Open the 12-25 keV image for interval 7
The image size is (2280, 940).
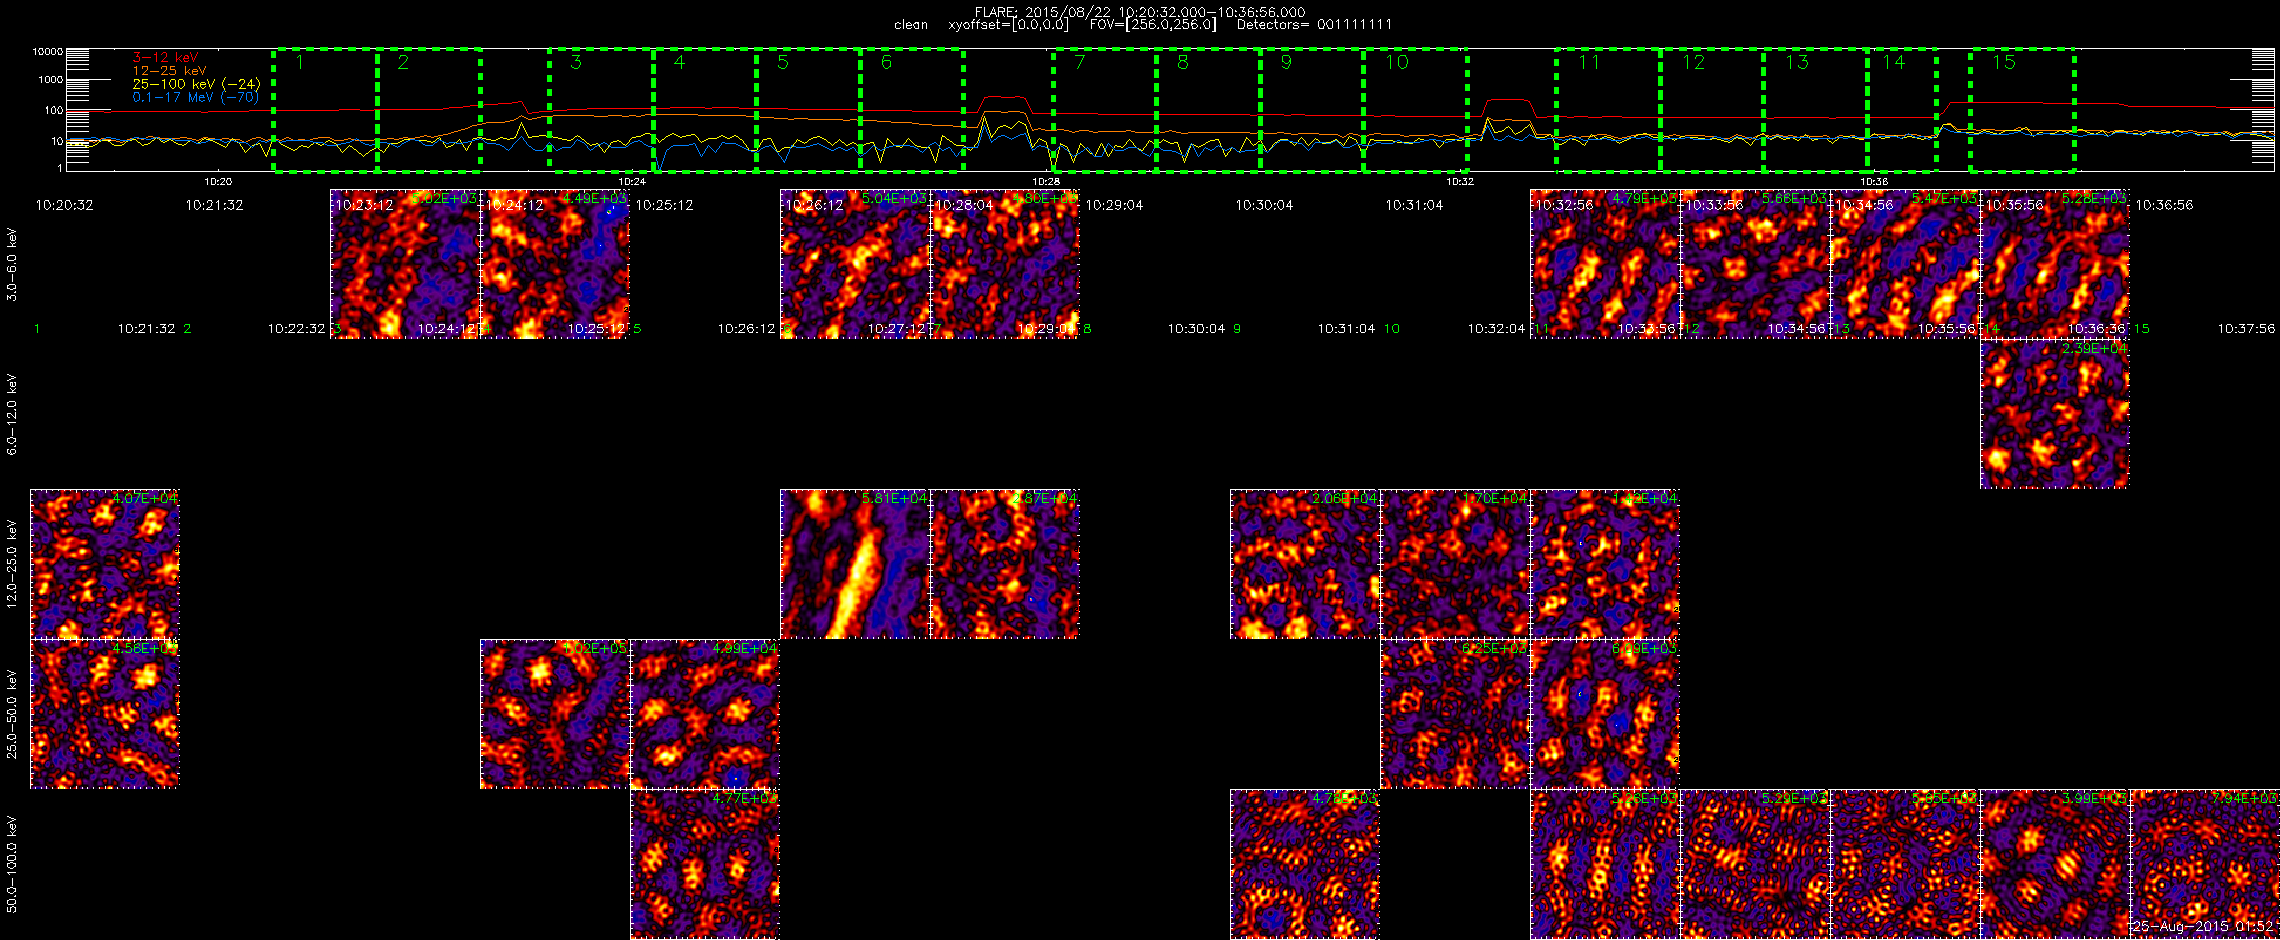pyautogui.click(x=1005, y=564)
